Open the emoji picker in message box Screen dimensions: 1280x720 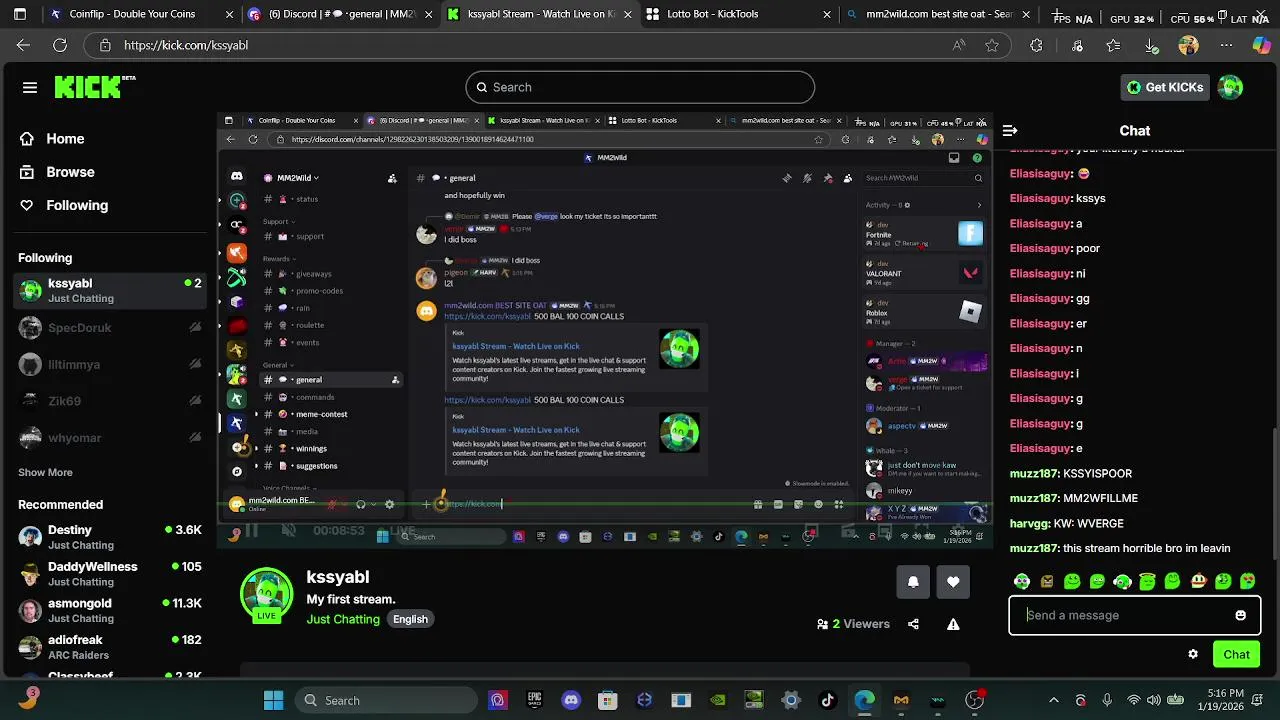1240,615
